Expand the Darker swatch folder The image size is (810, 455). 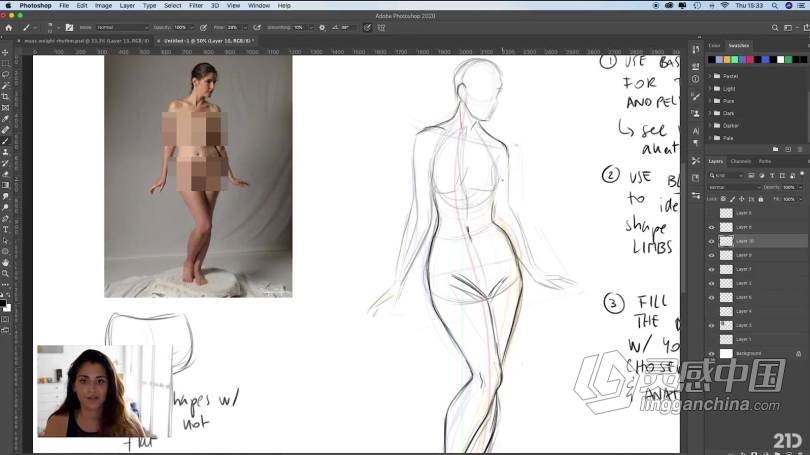(710, 125)
